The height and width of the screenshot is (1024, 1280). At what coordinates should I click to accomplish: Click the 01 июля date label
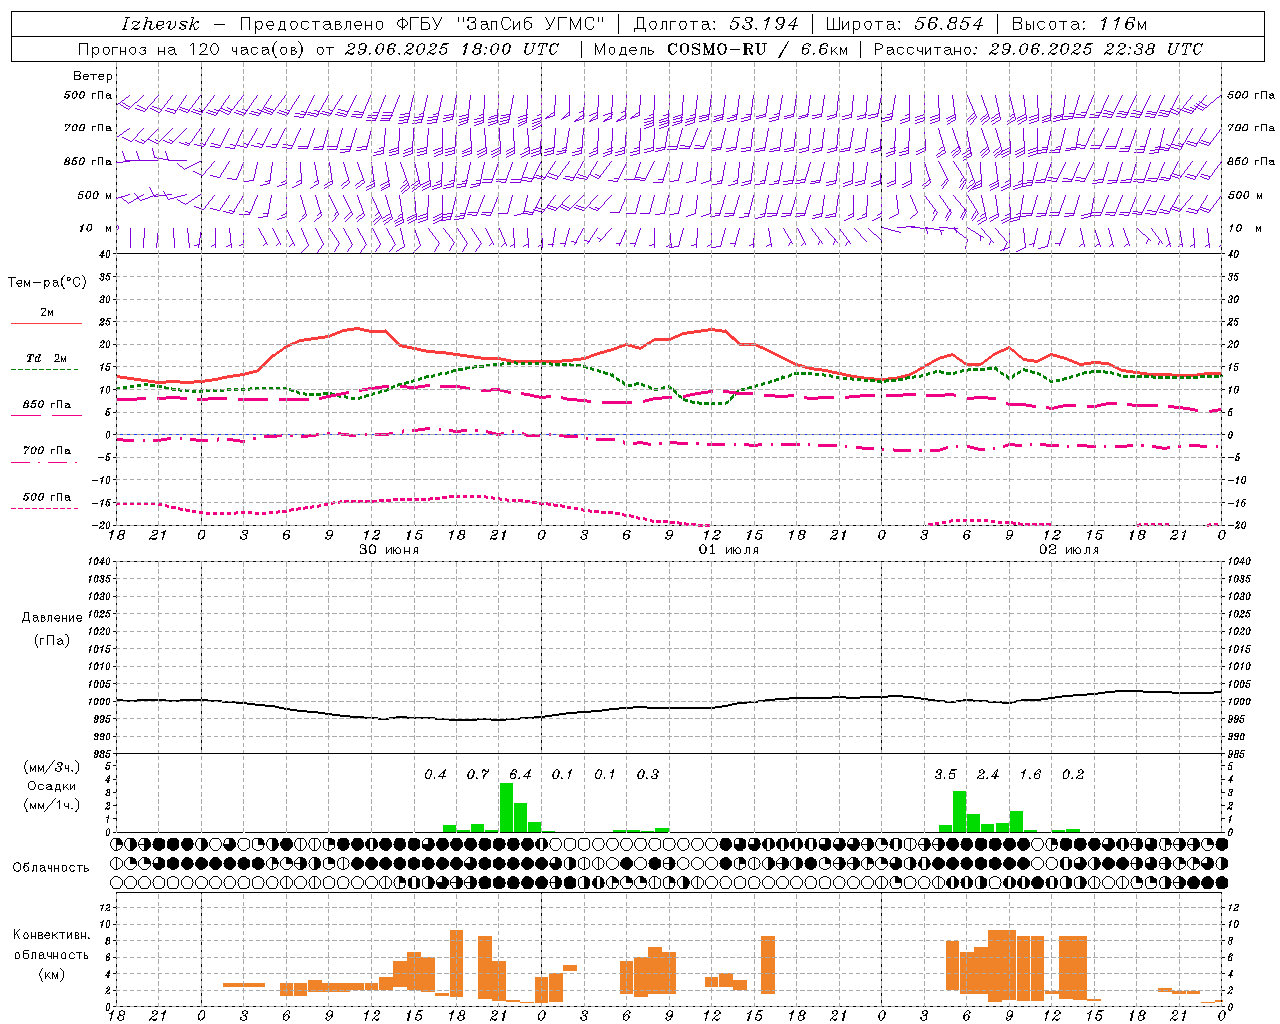point(729,550)
